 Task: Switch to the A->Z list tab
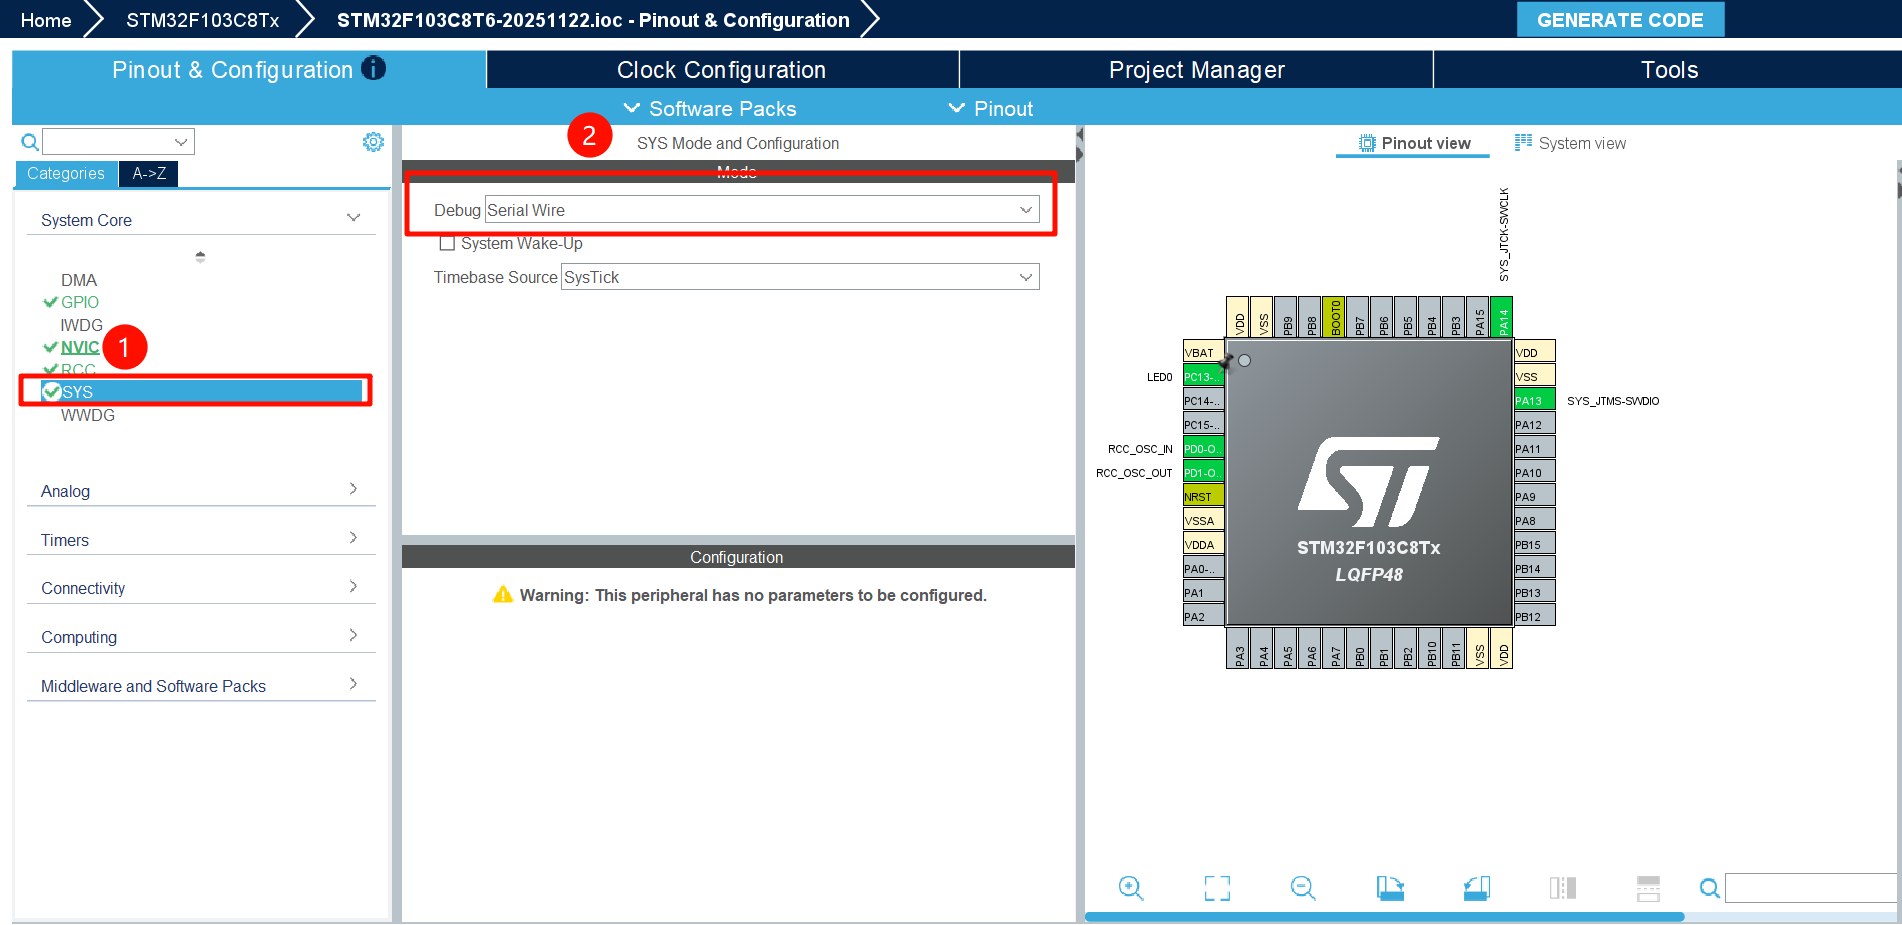click(149, 173)
